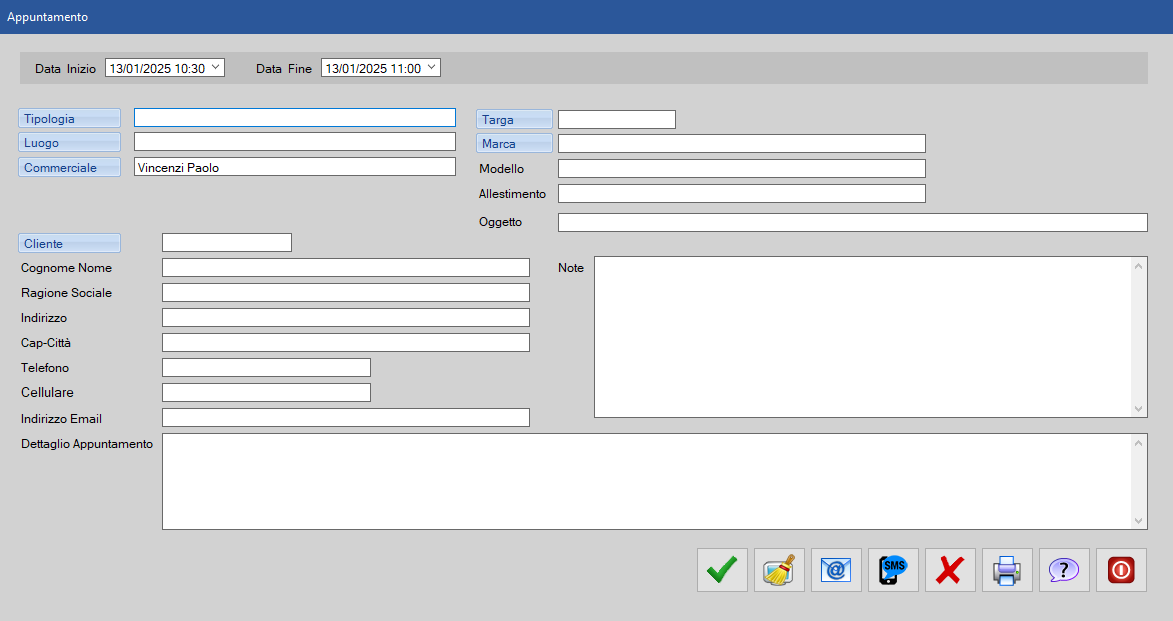The height and width of the screenshot is (621, 1173).
Task: Click the Oggetto input field
Action: 852,222
